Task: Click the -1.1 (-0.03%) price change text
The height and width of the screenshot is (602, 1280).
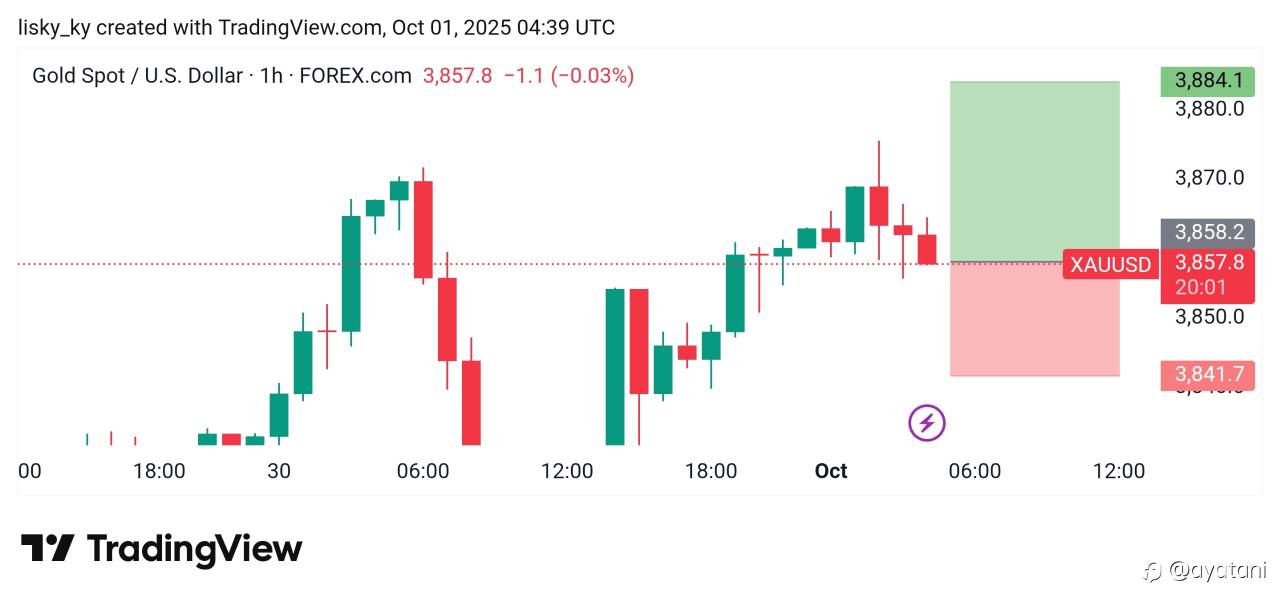Action: click(568, 75)
